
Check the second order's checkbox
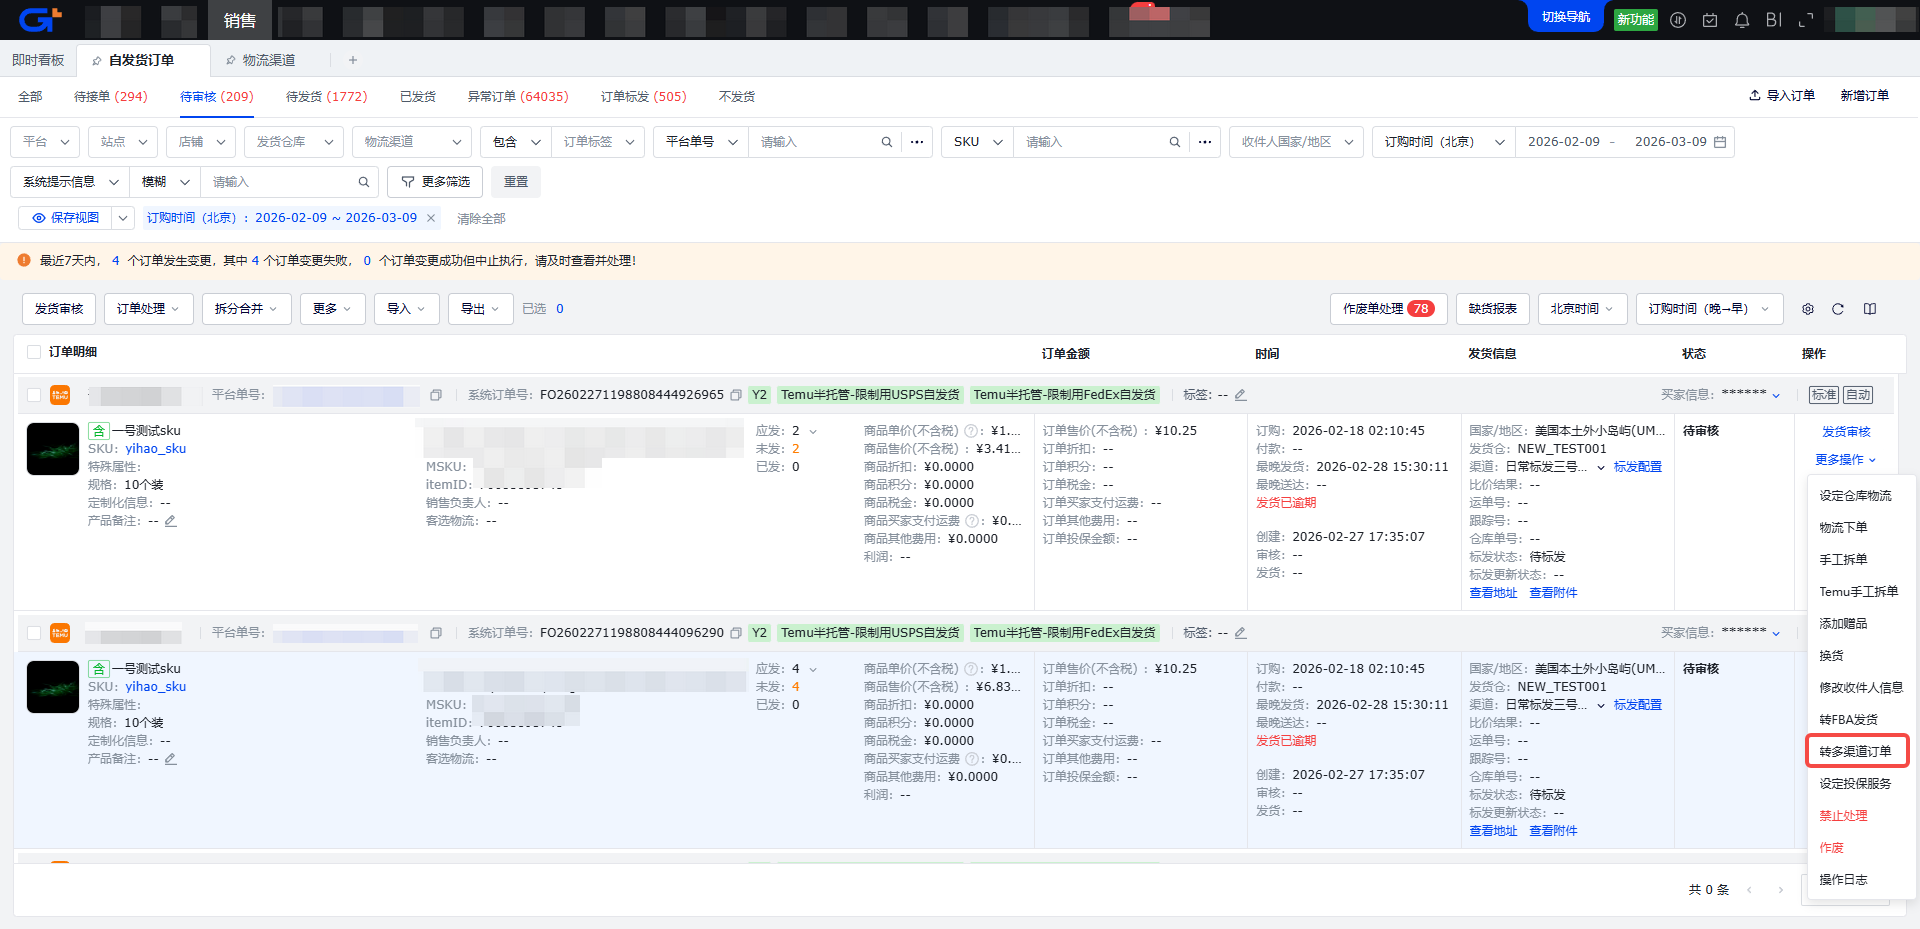point(34,633)
